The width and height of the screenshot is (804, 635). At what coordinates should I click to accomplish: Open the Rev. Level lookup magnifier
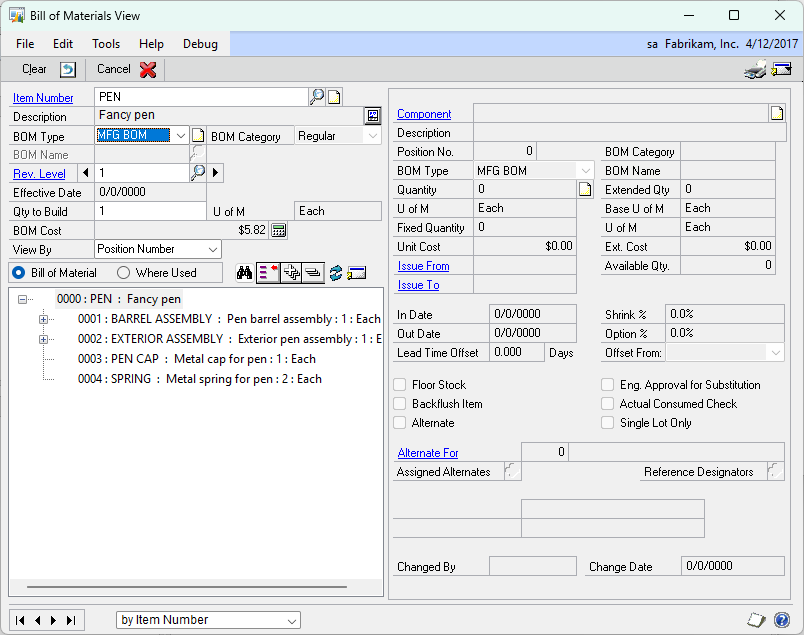pyautogui.click(x=197, y=173)
